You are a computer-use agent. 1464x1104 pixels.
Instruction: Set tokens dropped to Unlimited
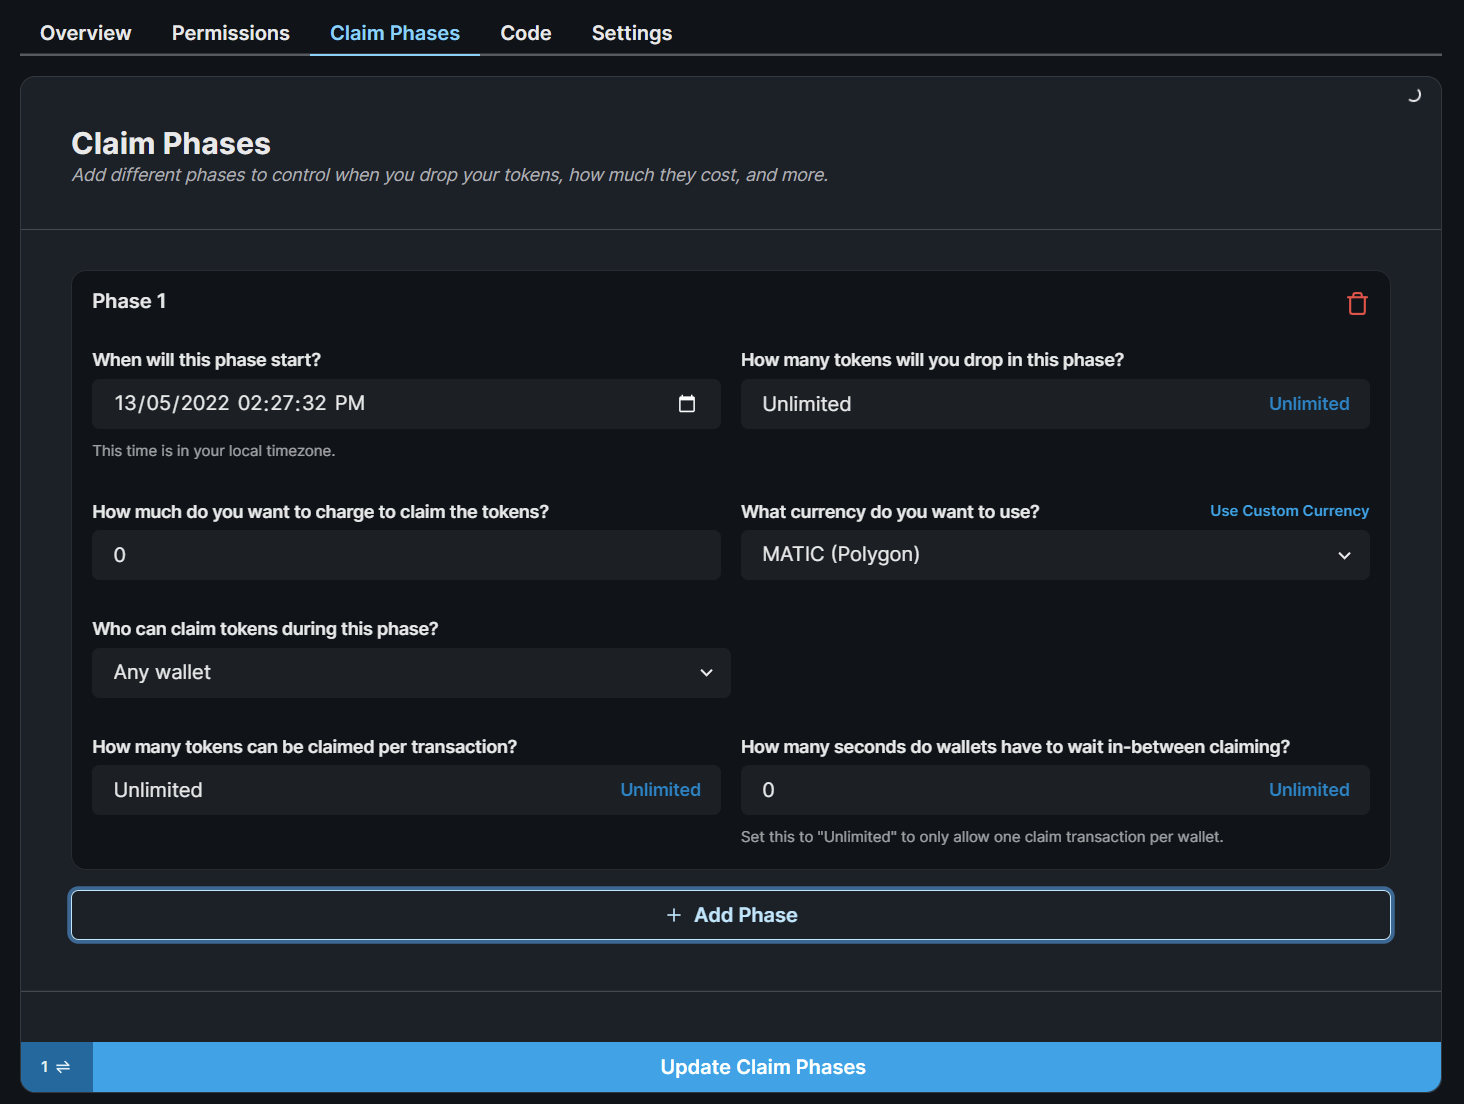tap(1308, 403)
